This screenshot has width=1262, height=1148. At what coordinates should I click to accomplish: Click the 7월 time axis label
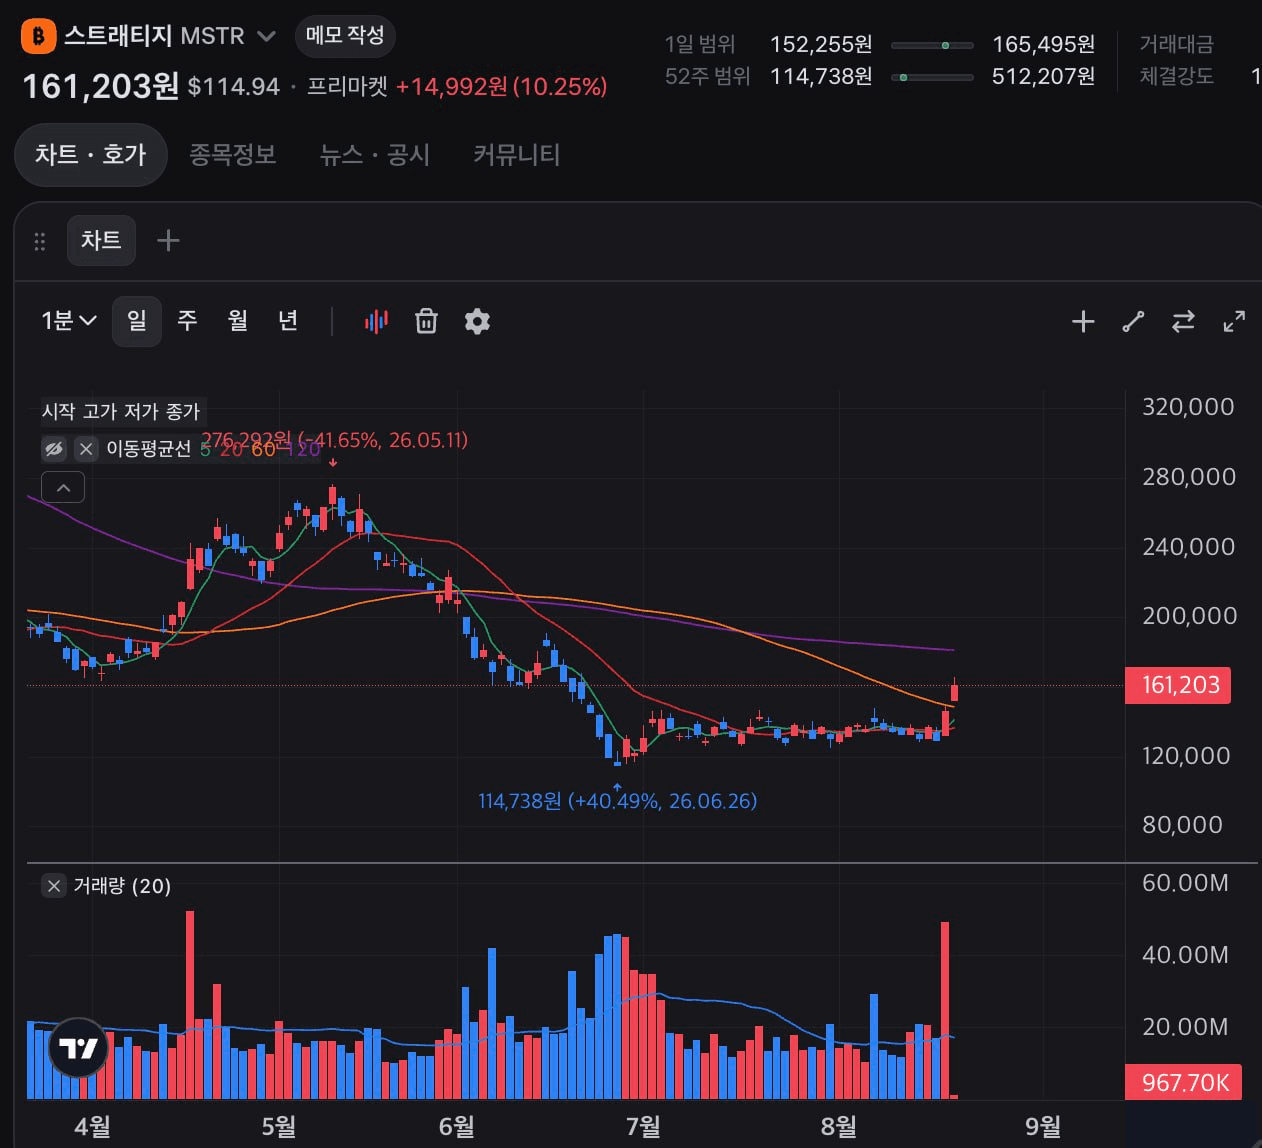point(643,1127)
